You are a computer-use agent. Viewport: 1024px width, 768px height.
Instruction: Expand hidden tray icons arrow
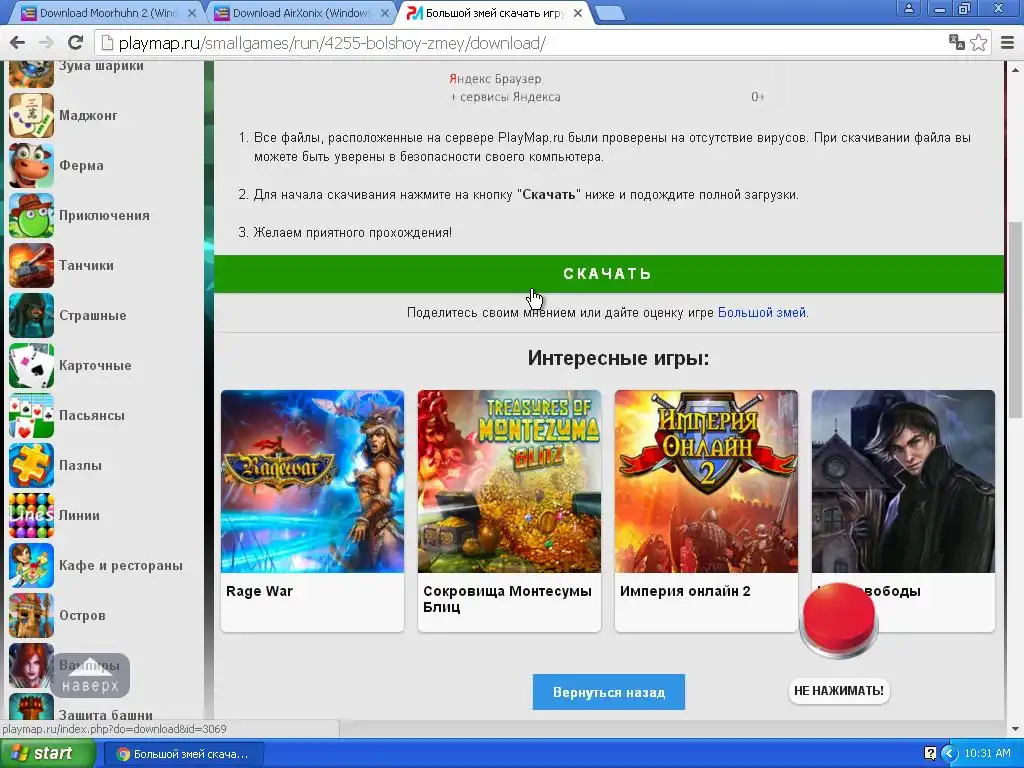950,754
